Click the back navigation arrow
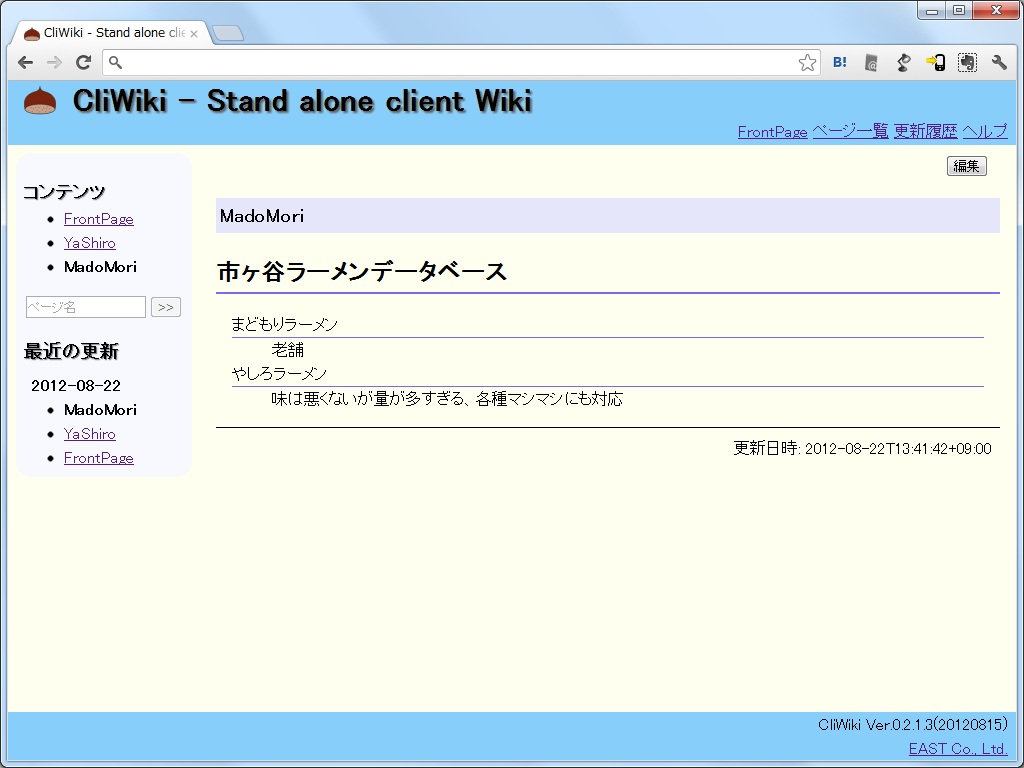The height and width of the screenshot is (768, 1024). point(25,62)
